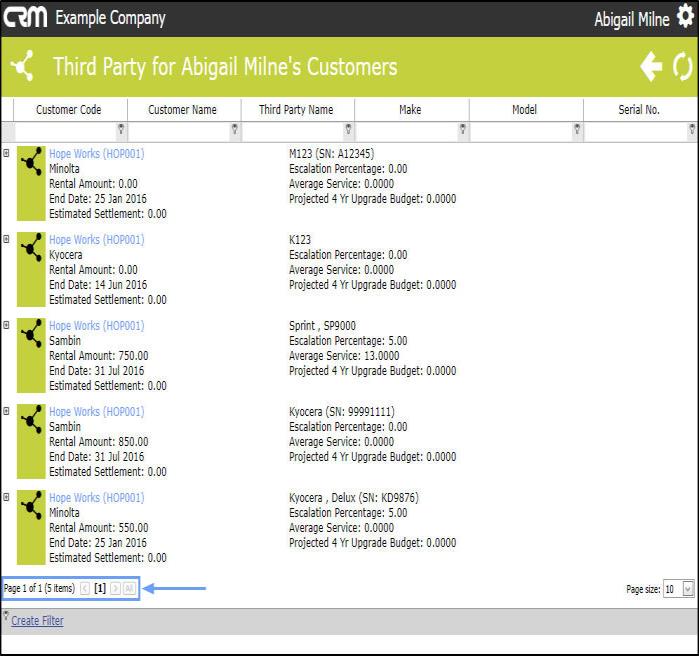Click the All button in the pager
This screenshot has height=656, width=699.
[129, 588]
